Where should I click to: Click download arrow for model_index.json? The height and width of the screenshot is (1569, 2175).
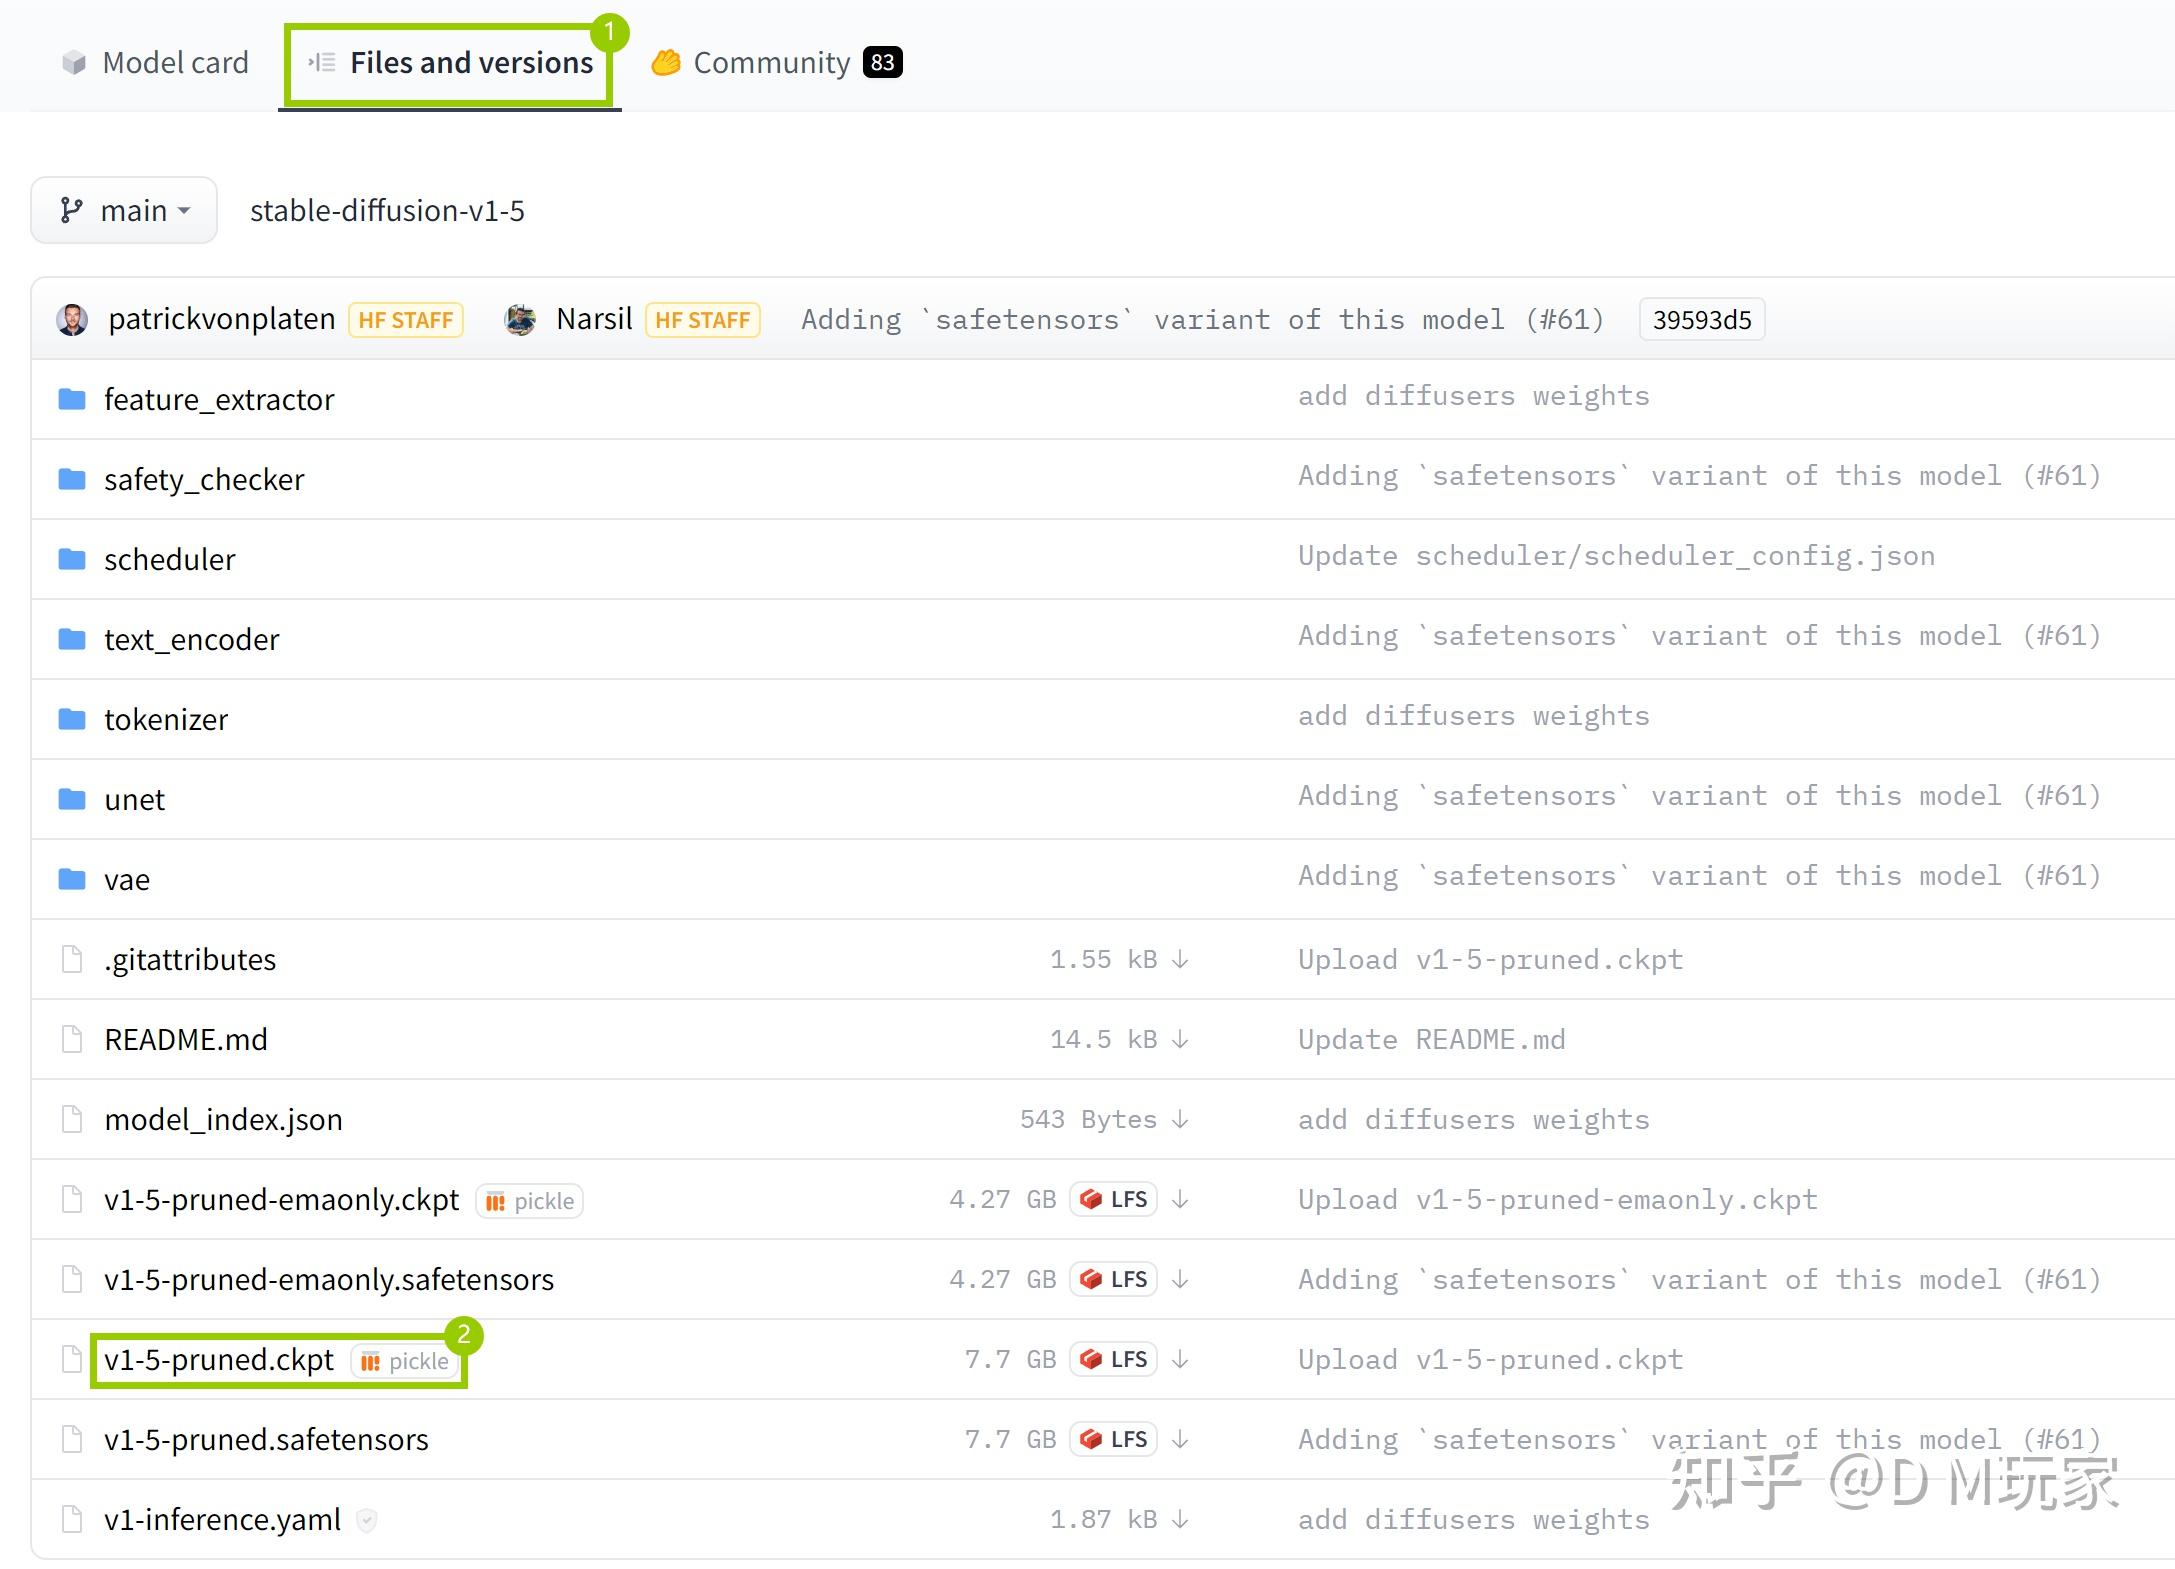[x=1180, y=1119]
